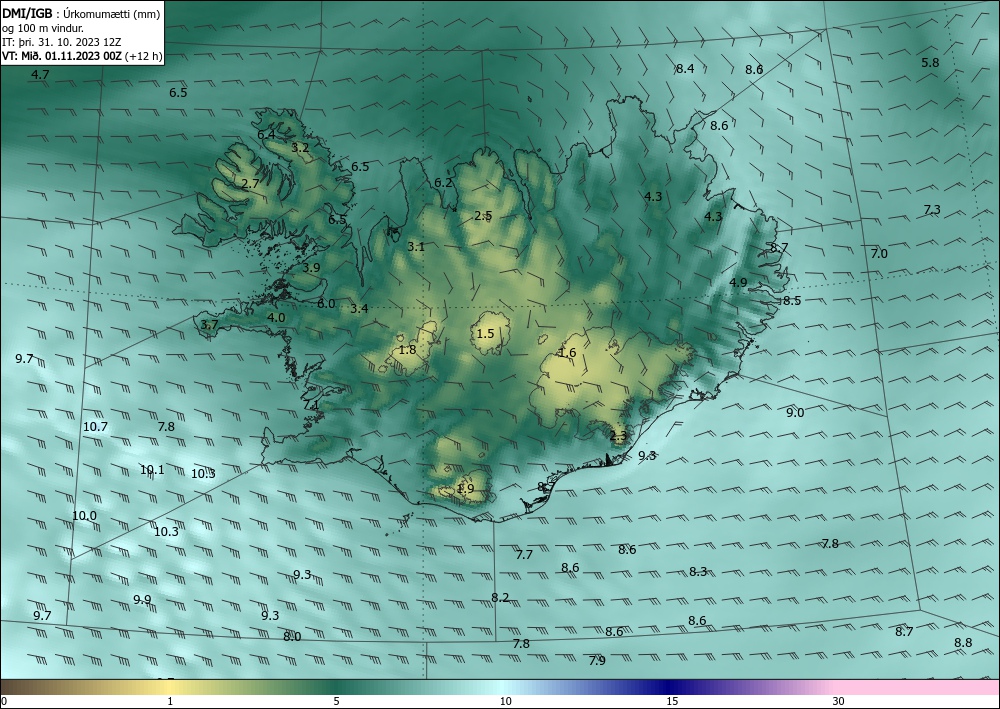Click the glacier value '1.5'

(x=485, y=333)
